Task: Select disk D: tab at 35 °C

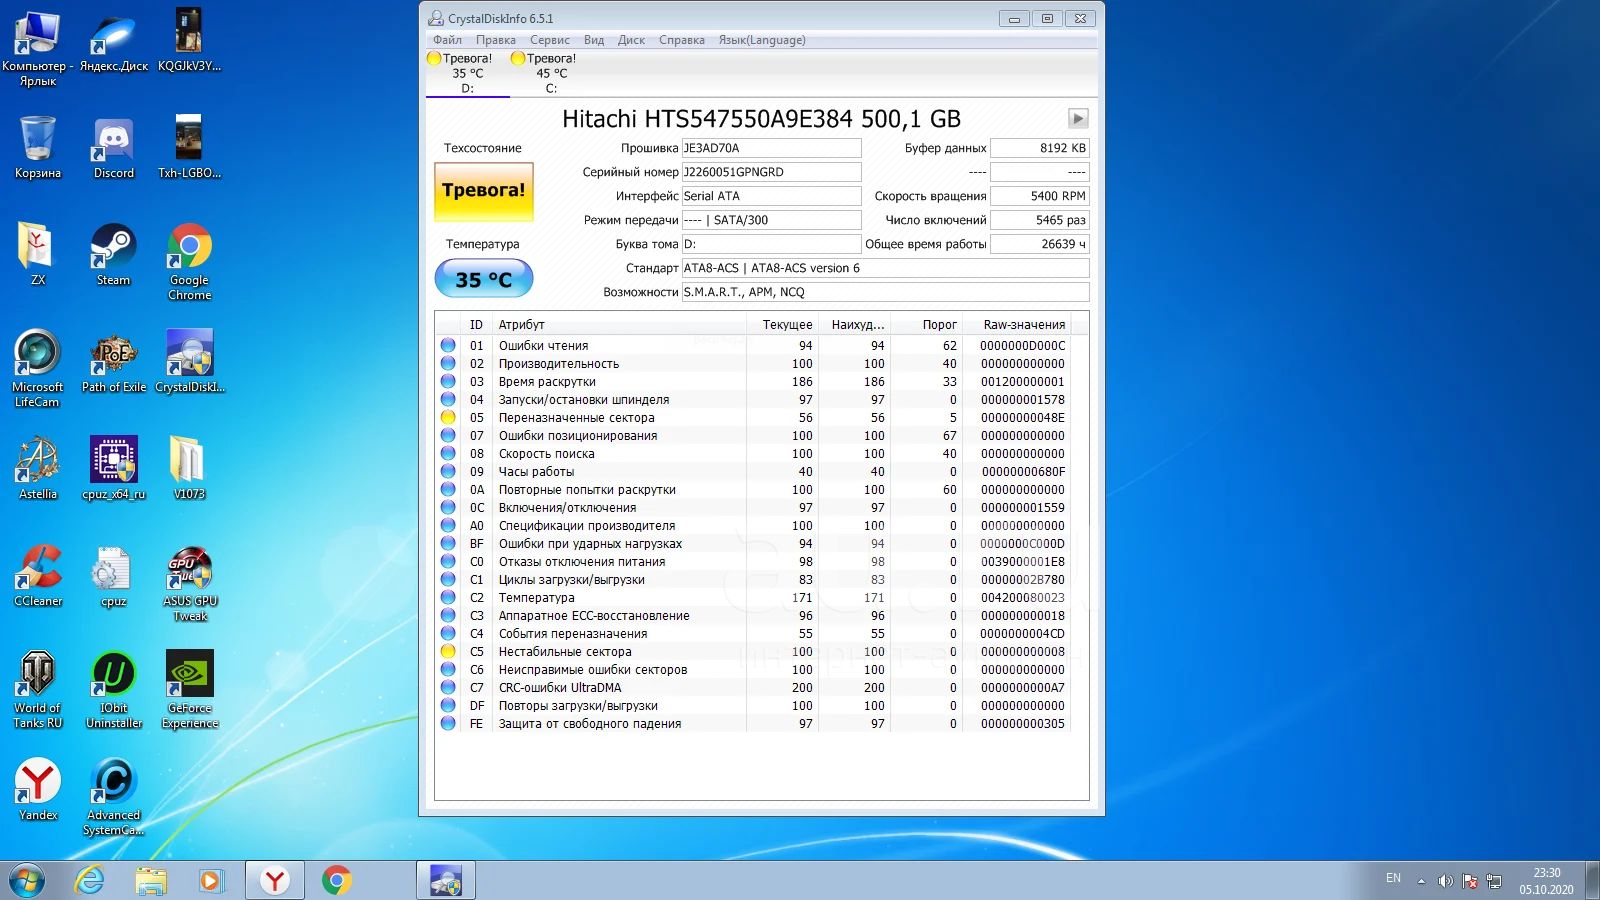Action: pyautogui.click(x=467, y=73)
